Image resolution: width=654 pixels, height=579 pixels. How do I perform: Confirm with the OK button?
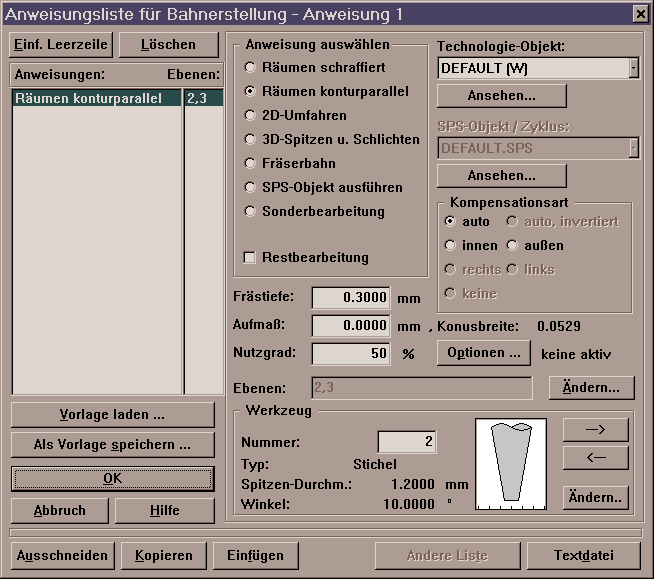click(113, 478)
